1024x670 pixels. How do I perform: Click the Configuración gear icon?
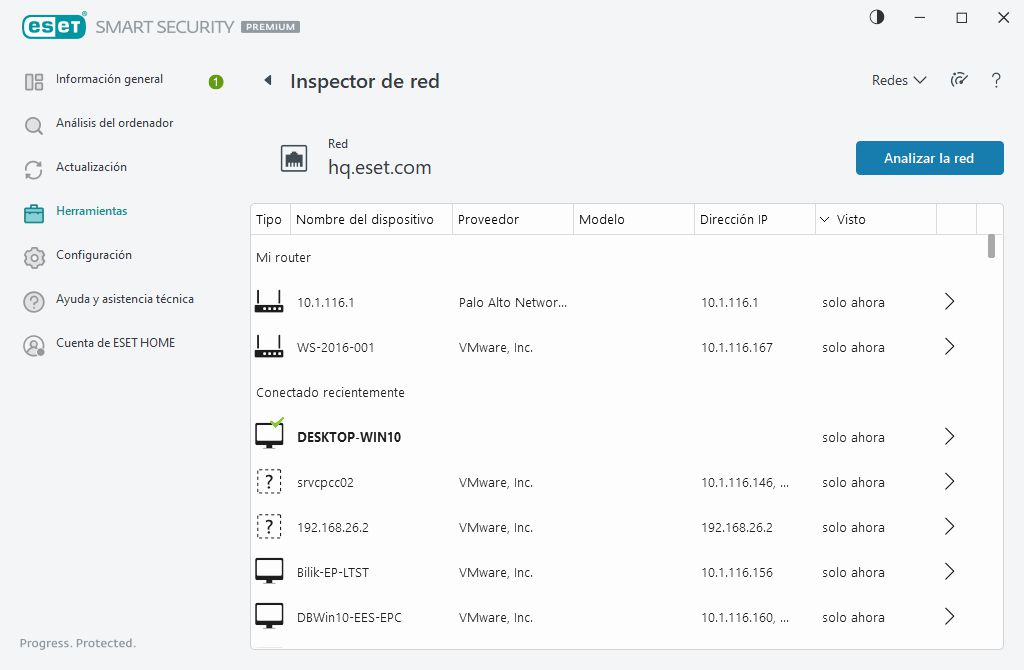pos(34,258)
